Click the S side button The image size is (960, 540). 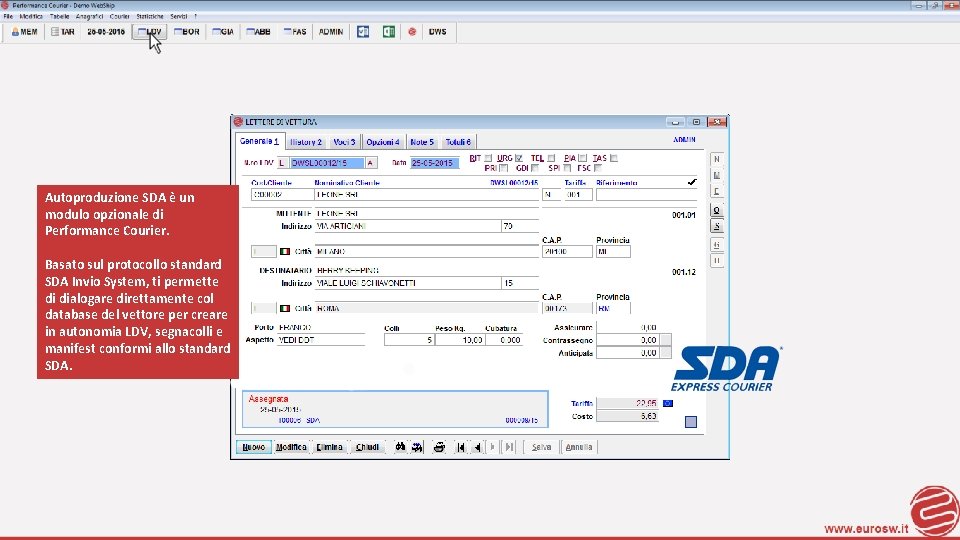pyautogui.click(x=717, y=227)
